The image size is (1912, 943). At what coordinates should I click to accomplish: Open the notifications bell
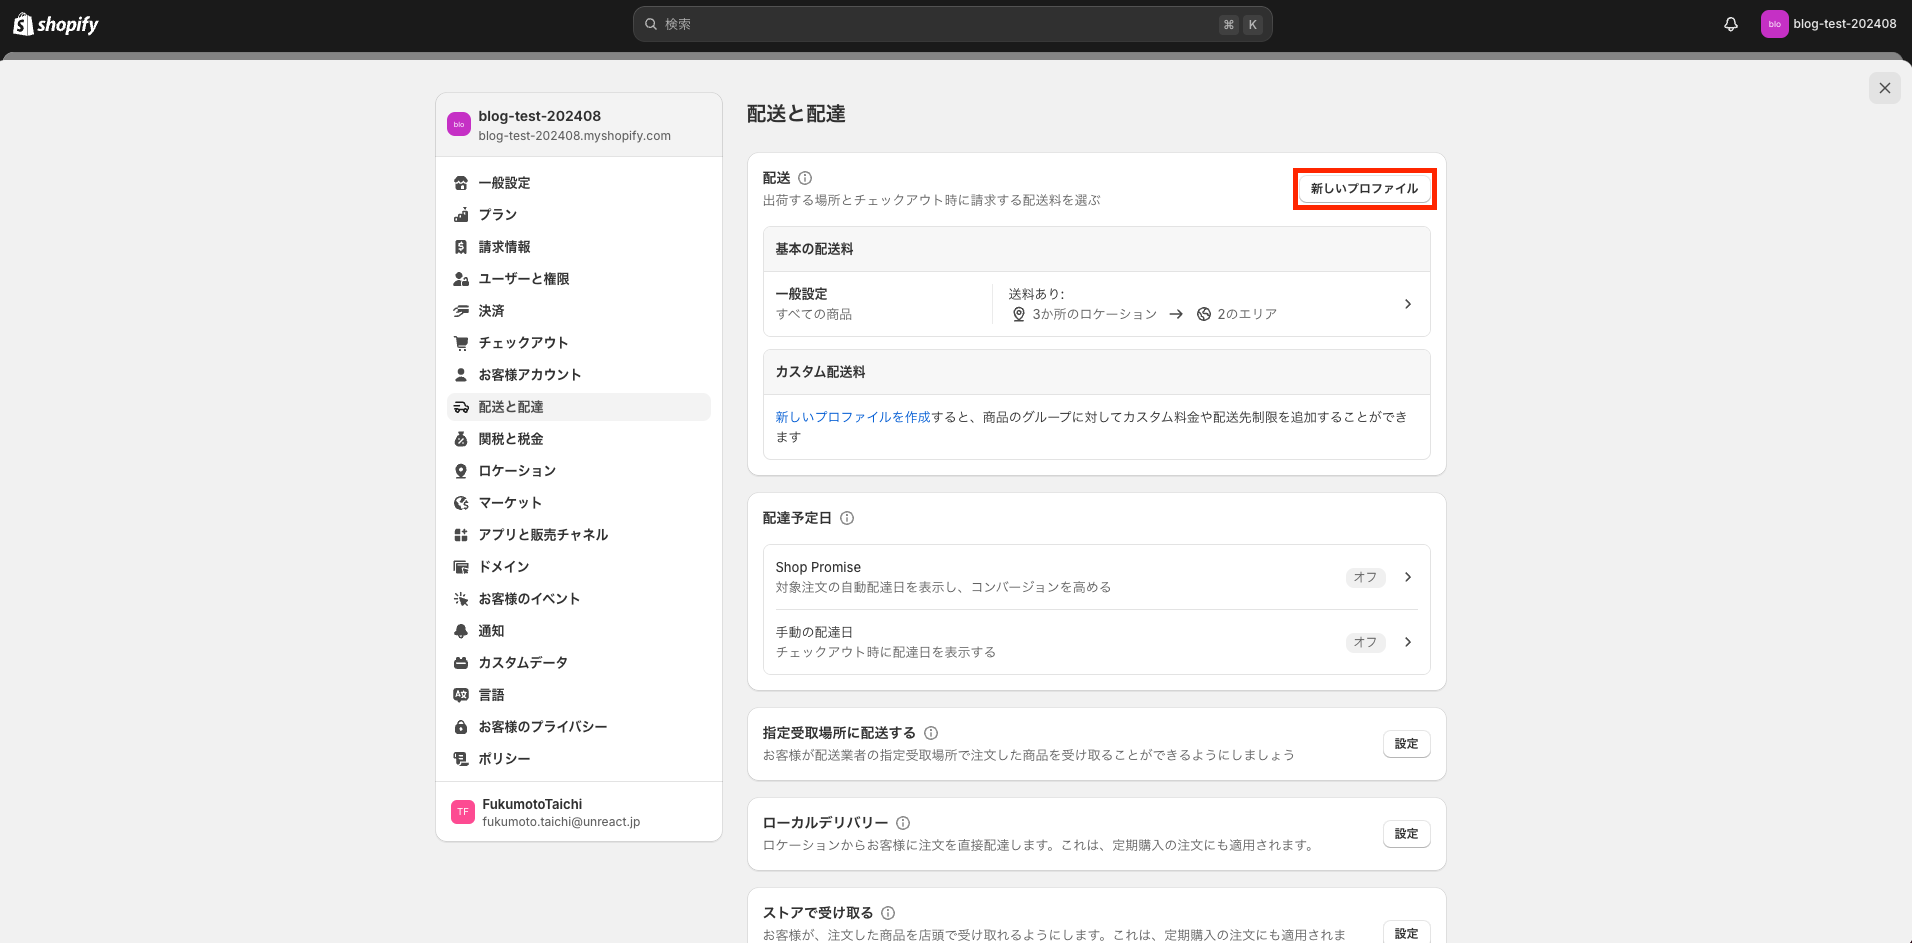click(x=1731, y=24)
